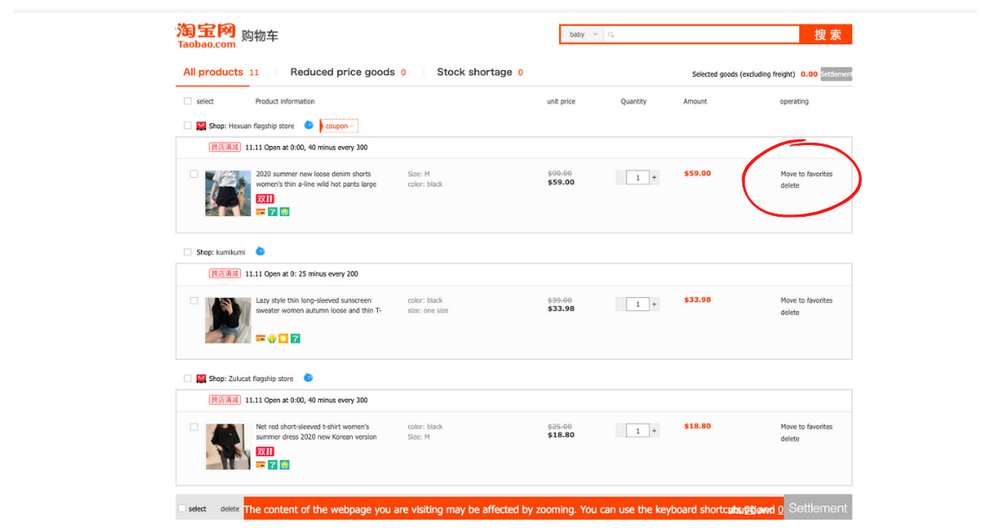The image size is (1000, 528).
Task: Click the green 7-day return icon under denim shorts
Action: [x=272, y=212]
